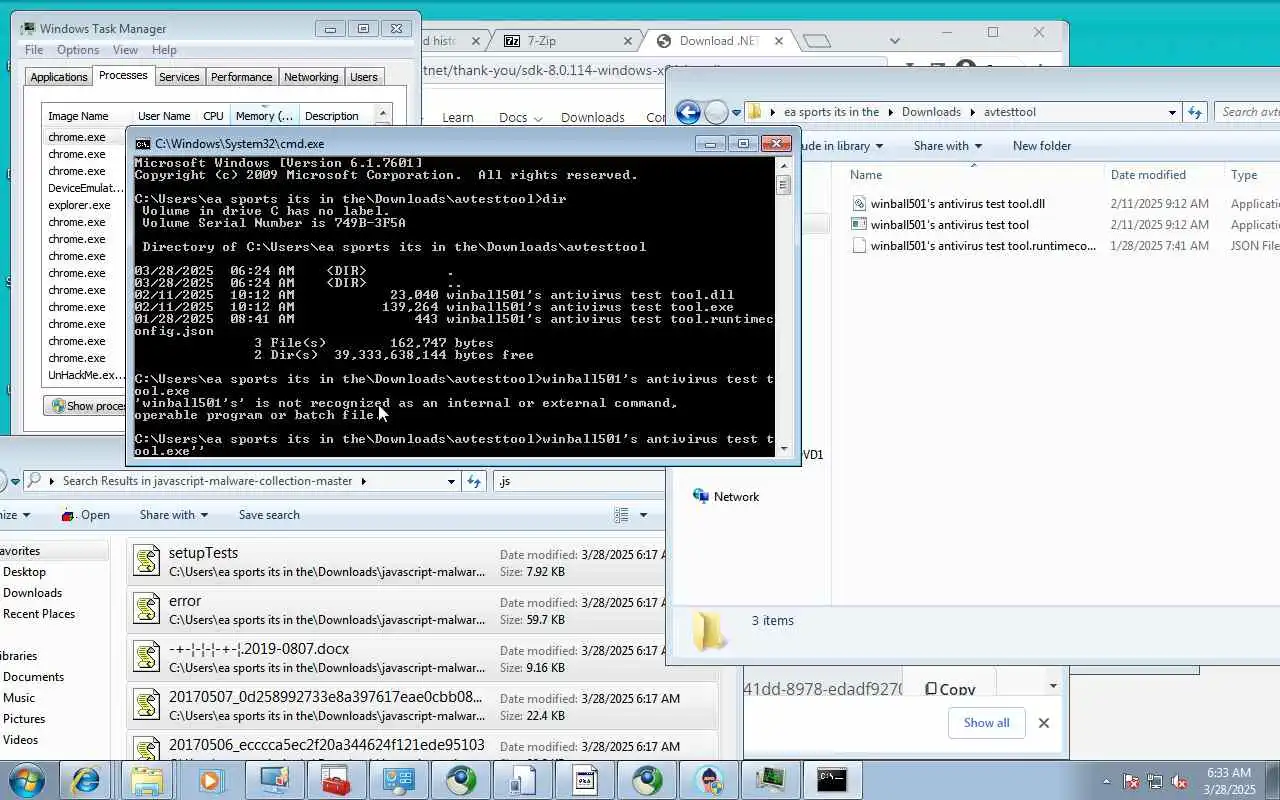1280x800 pixels.
Task: Click the volume muted tray icon
Action: [1180, 781]
